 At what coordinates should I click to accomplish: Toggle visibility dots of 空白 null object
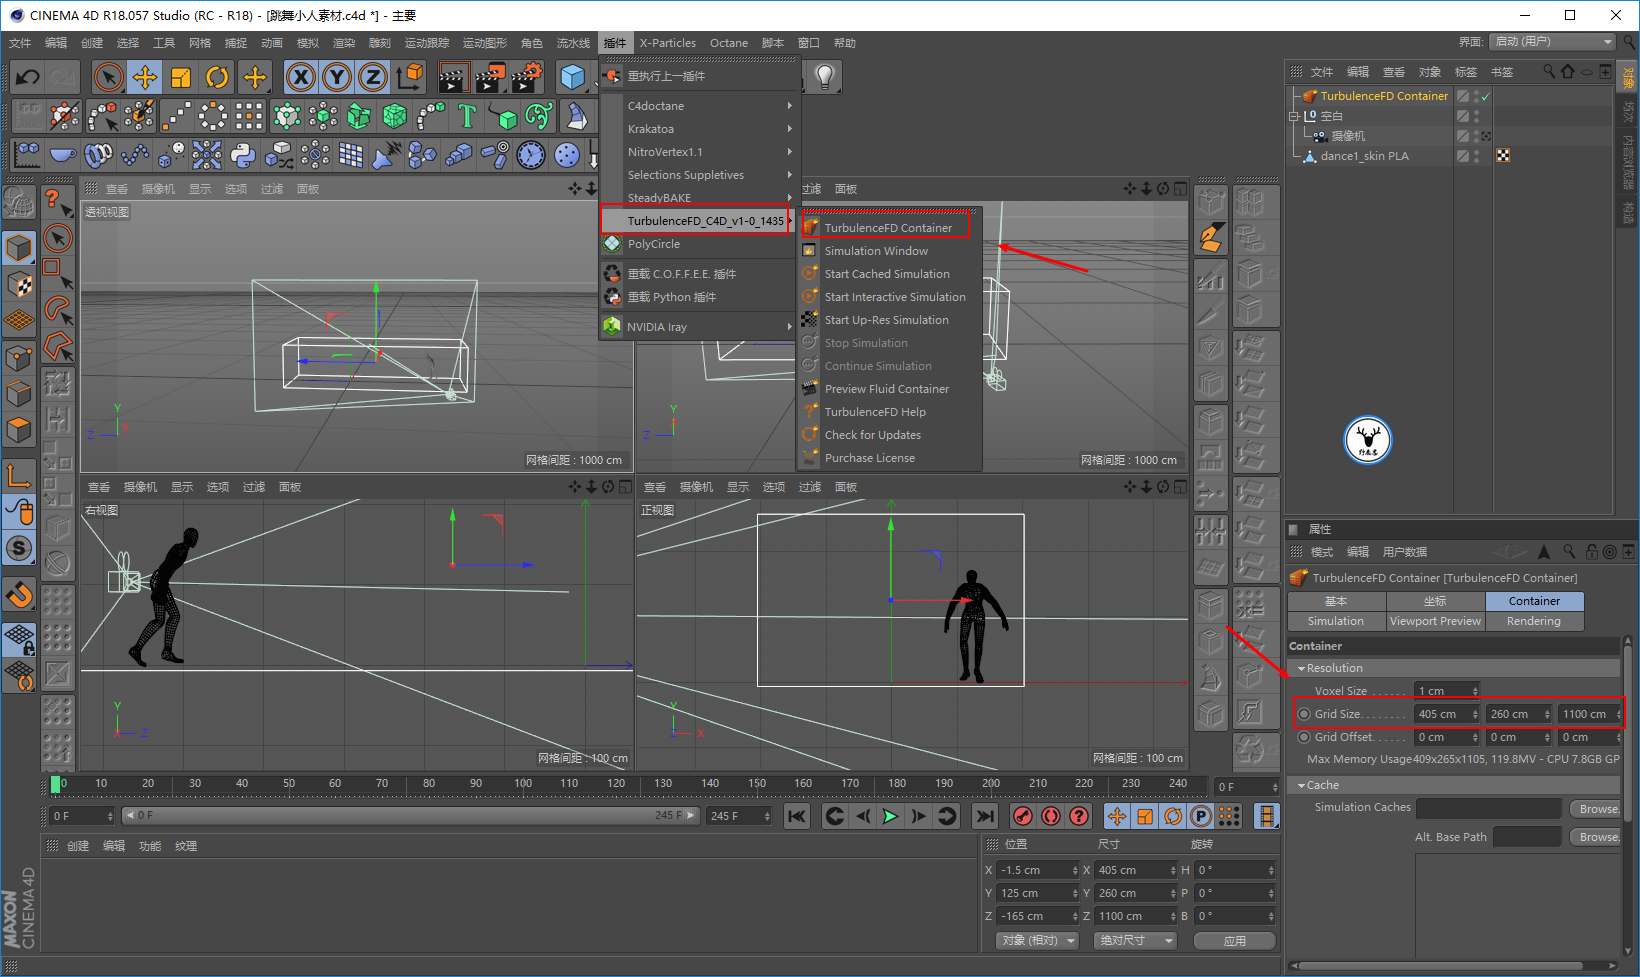pyautogui.click(x=1477, y=116)
